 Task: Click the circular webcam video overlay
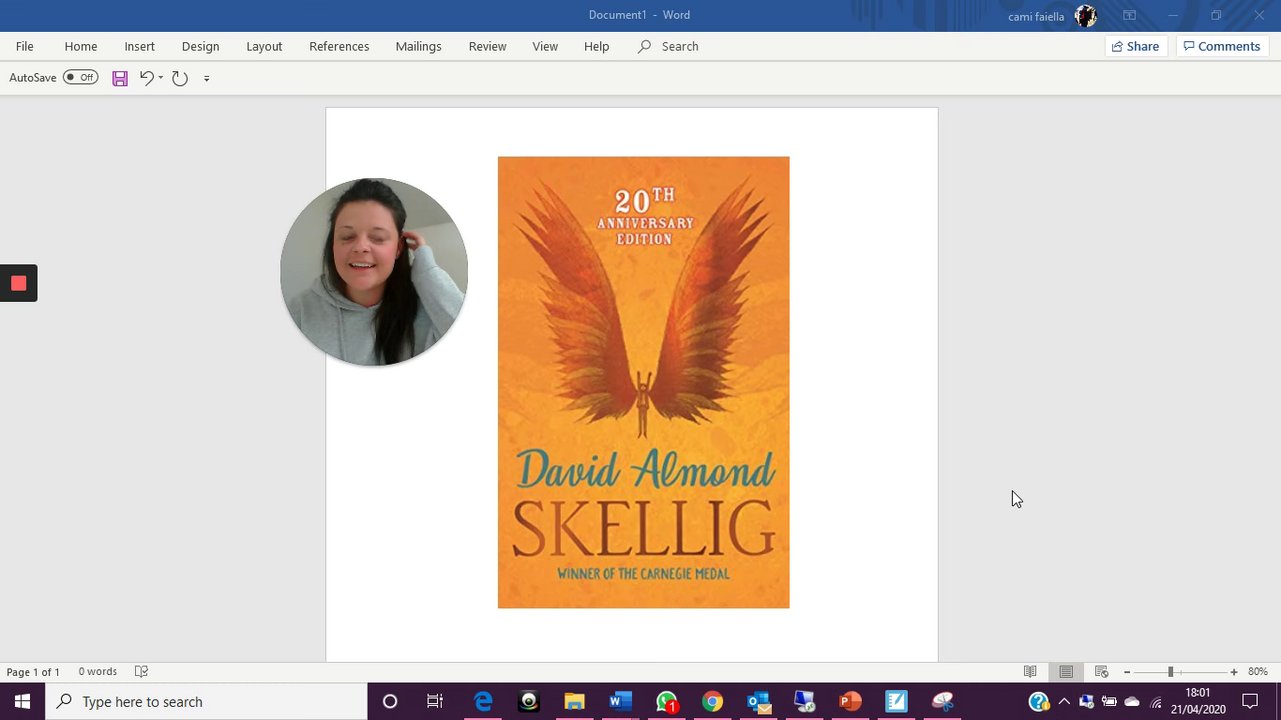tap(374, 272)
